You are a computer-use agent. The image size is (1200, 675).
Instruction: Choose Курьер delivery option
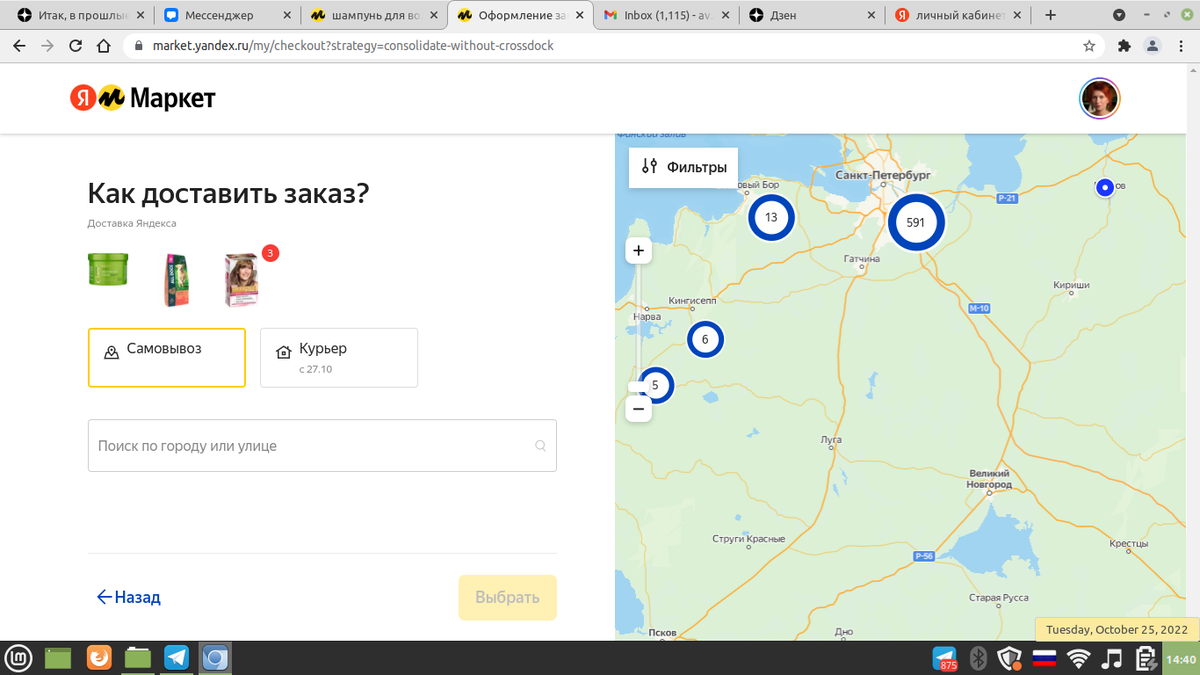pos(339,357)
